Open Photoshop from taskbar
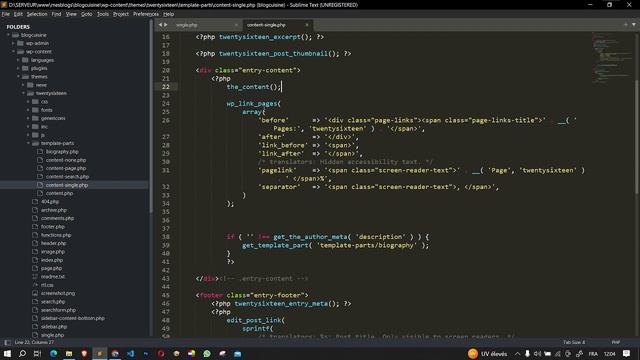The height and width of the screenshot is (360, 640). pyautogui.click(x=146, y=353)
